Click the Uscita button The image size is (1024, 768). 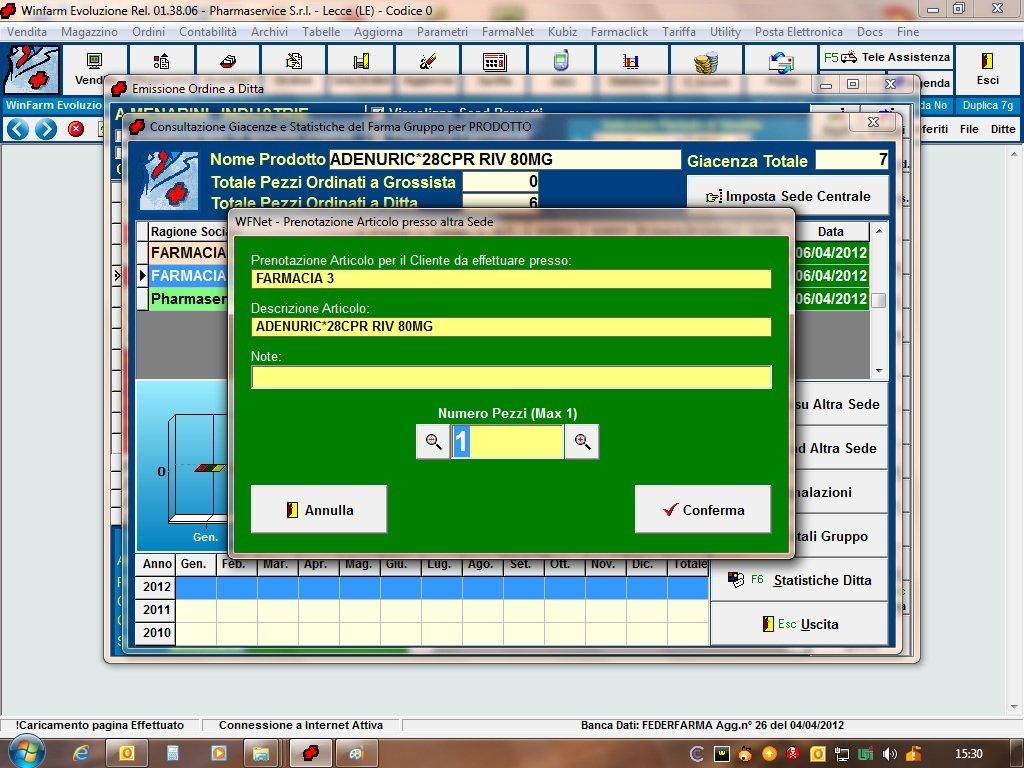pos(799,624)
